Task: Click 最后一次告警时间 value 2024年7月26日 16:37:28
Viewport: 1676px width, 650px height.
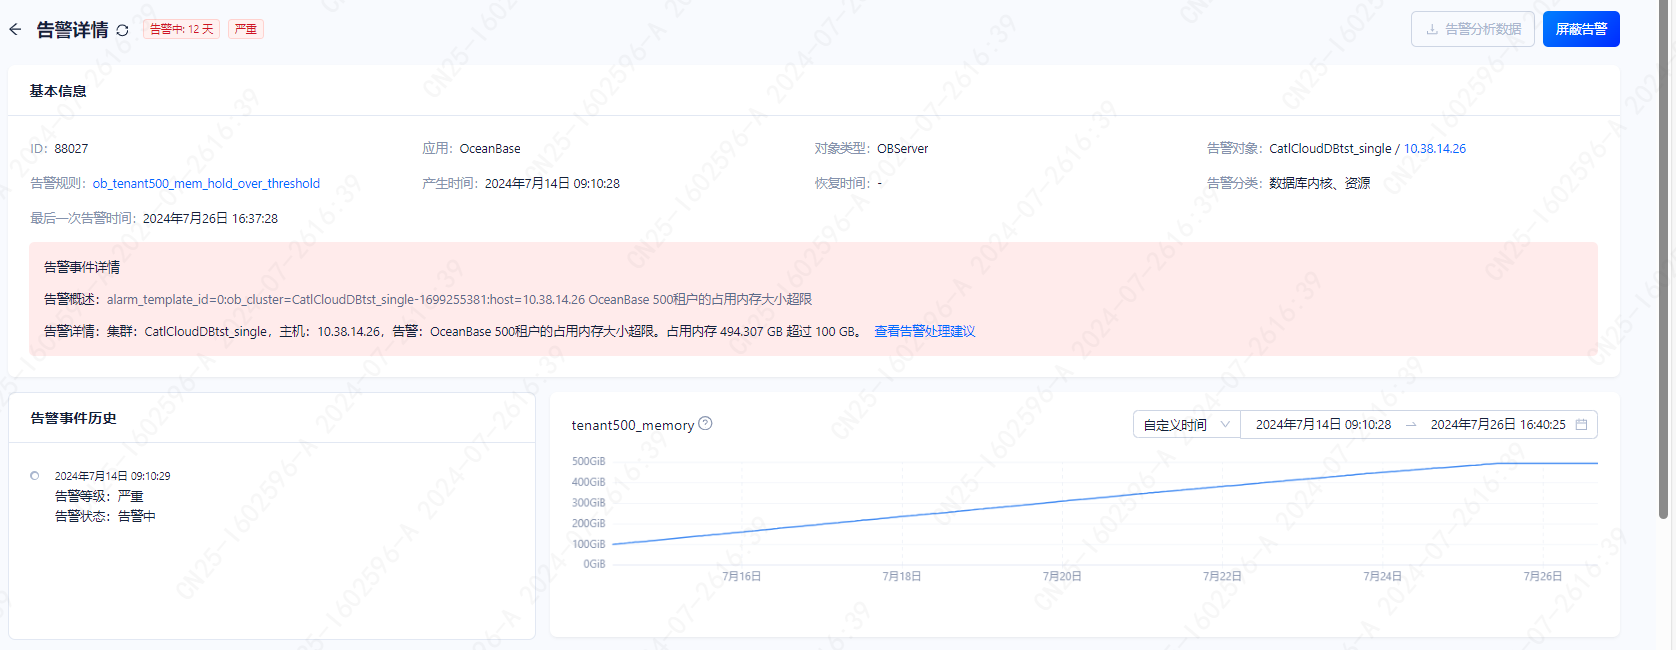Action: point(210,218)
